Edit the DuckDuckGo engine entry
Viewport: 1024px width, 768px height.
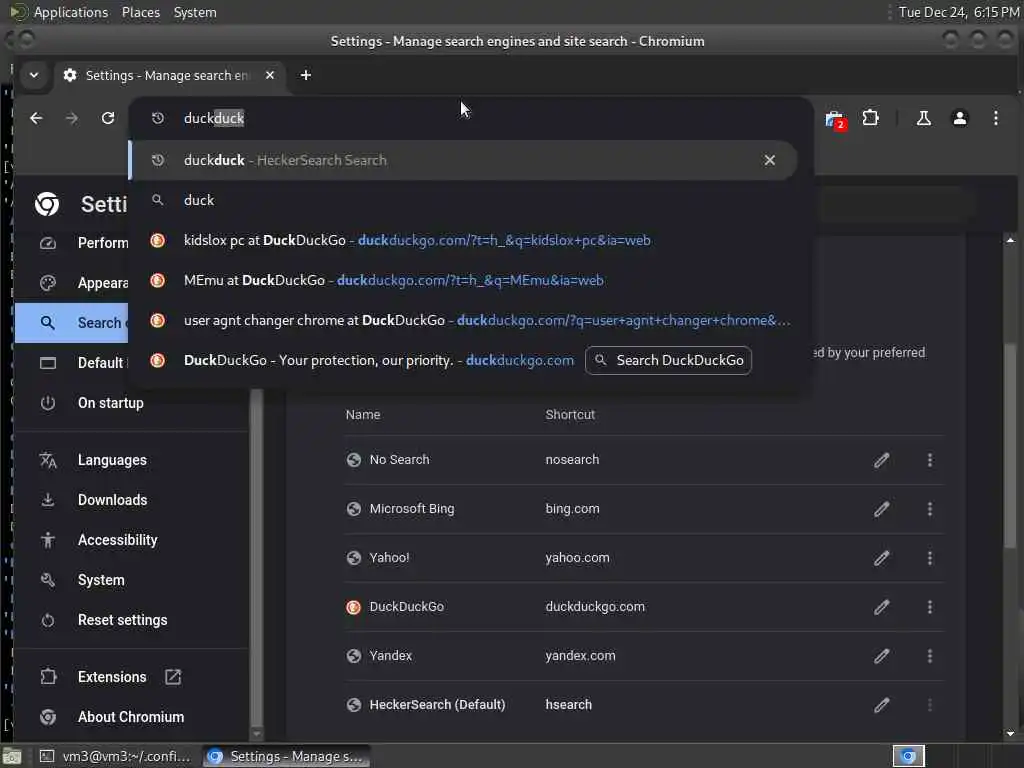pos(882,607)
